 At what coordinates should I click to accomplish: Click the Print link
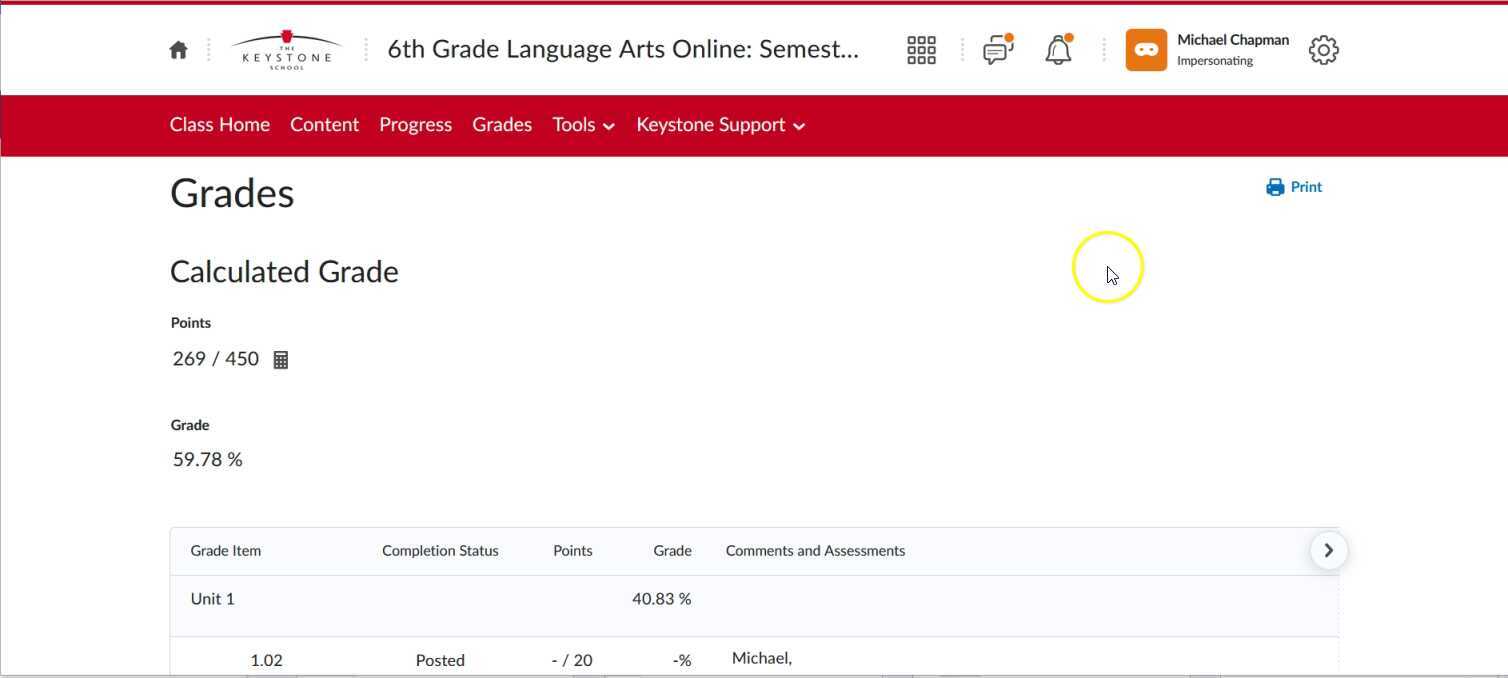coord(1305,186)
